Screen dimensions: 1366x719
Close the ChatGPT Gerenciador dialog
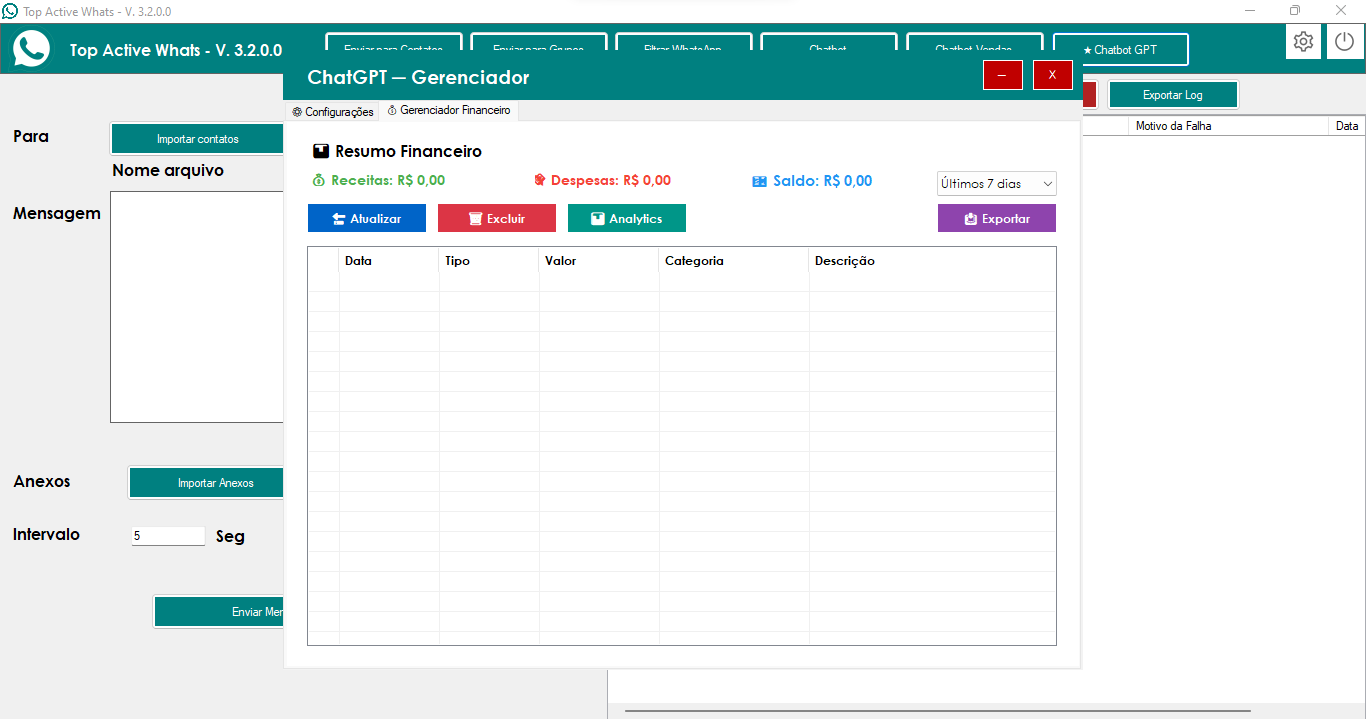click(1052, 76)
